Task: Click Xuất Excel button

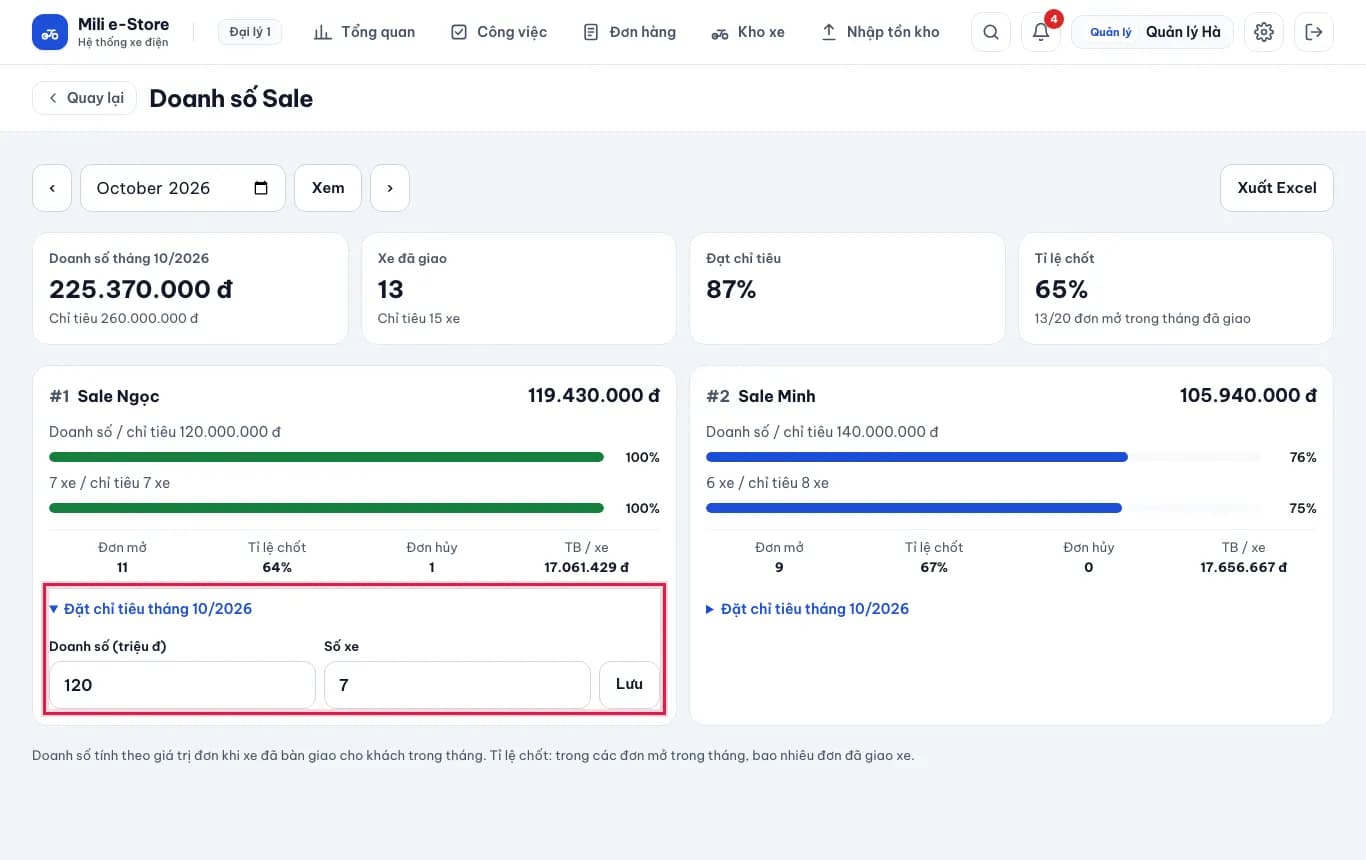Action: tap(1277, 188)
